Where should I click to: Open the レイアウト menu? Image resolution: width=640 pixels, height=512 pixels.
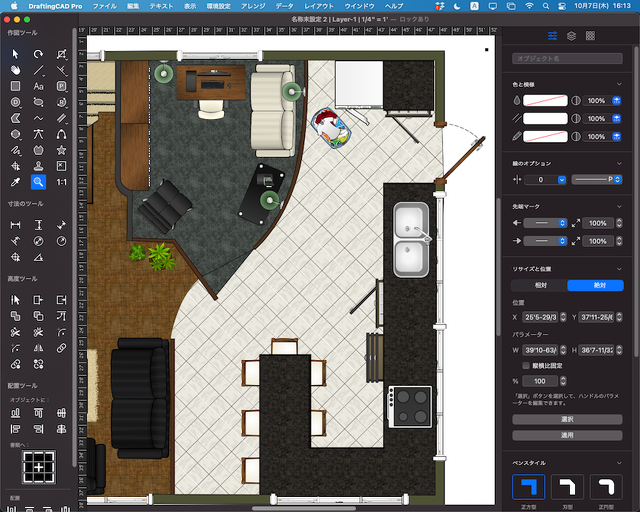[x=319, y=6]
